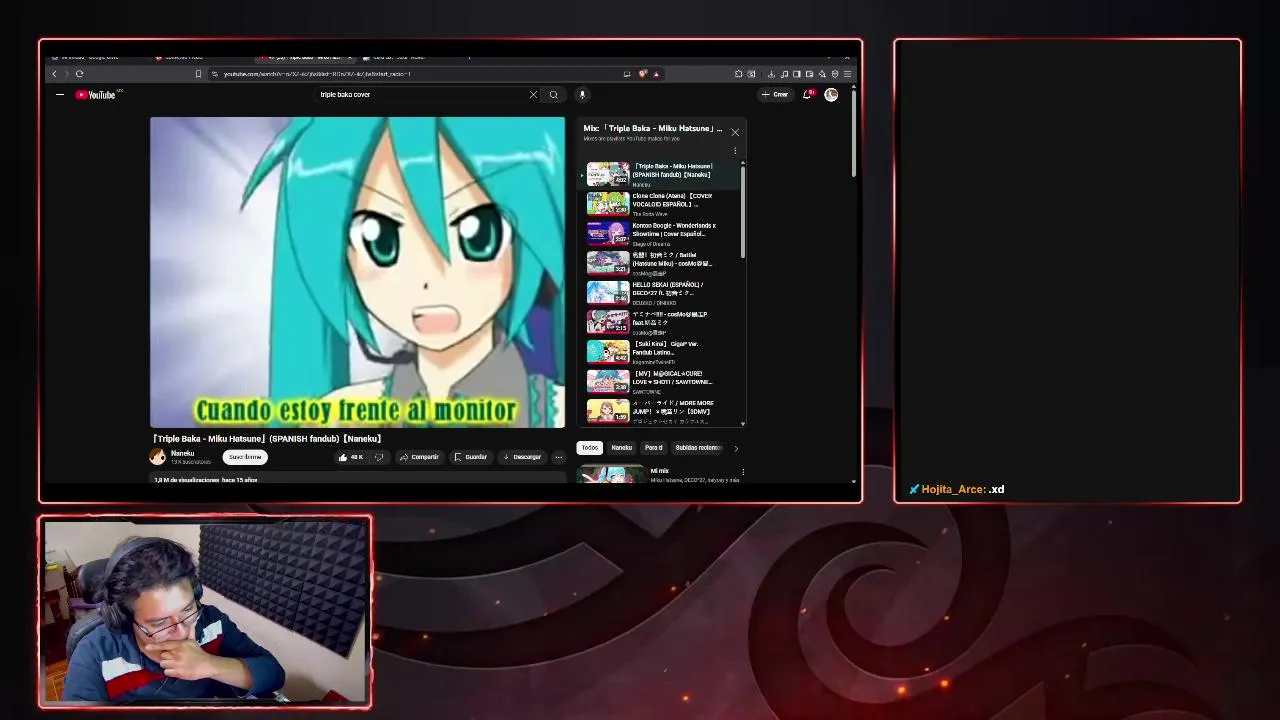Viewport: 1280px width, 720px height.
Task: Click chat message from Hojita_Arce
Action: (957, 489)
